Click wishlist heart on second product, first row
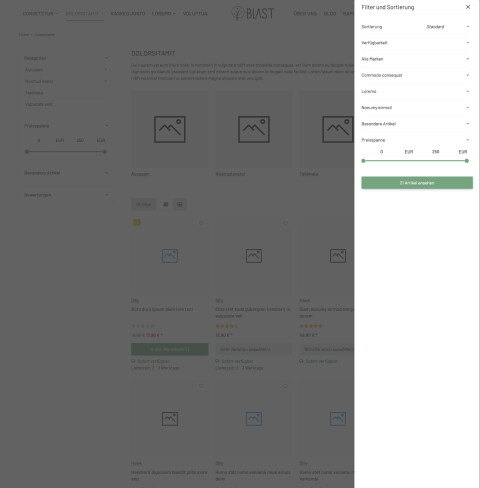Screen dimensions: 480x488 tap(285, 223)
